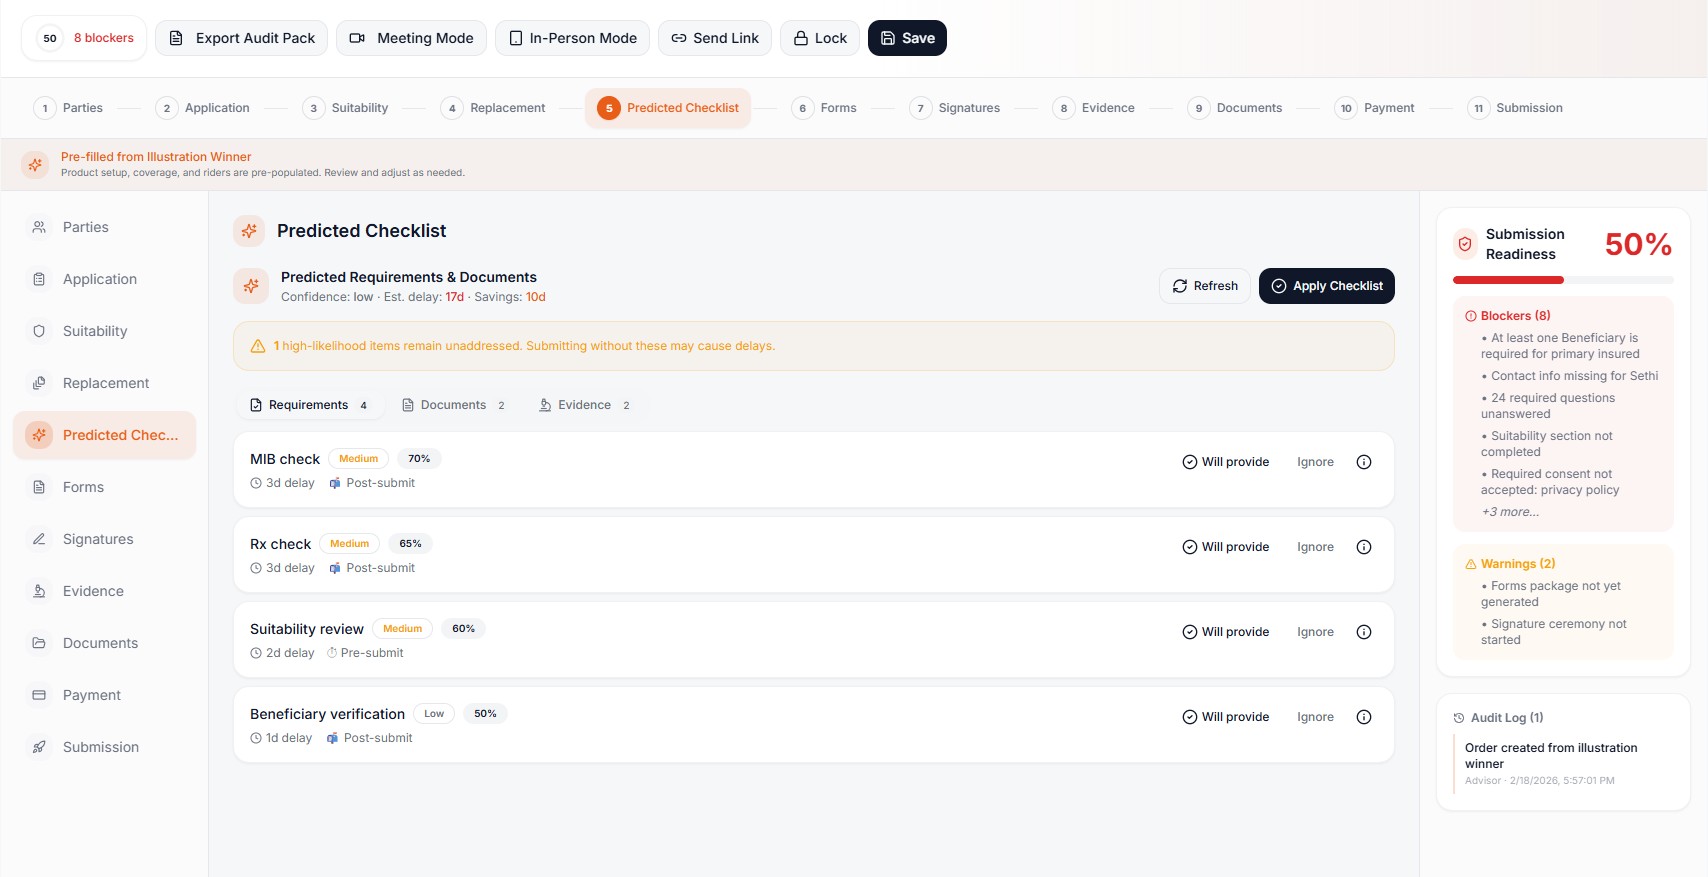Click the Submission Readiness shield icon
The image size is (1708, 877).
pos(1465,244)
